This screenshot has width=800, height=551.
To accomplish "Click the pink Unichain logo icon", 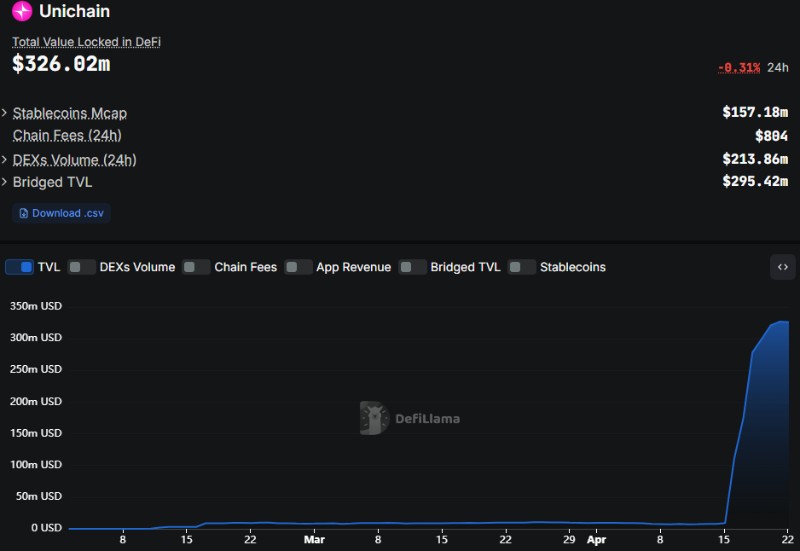I will tap(22, 12).
